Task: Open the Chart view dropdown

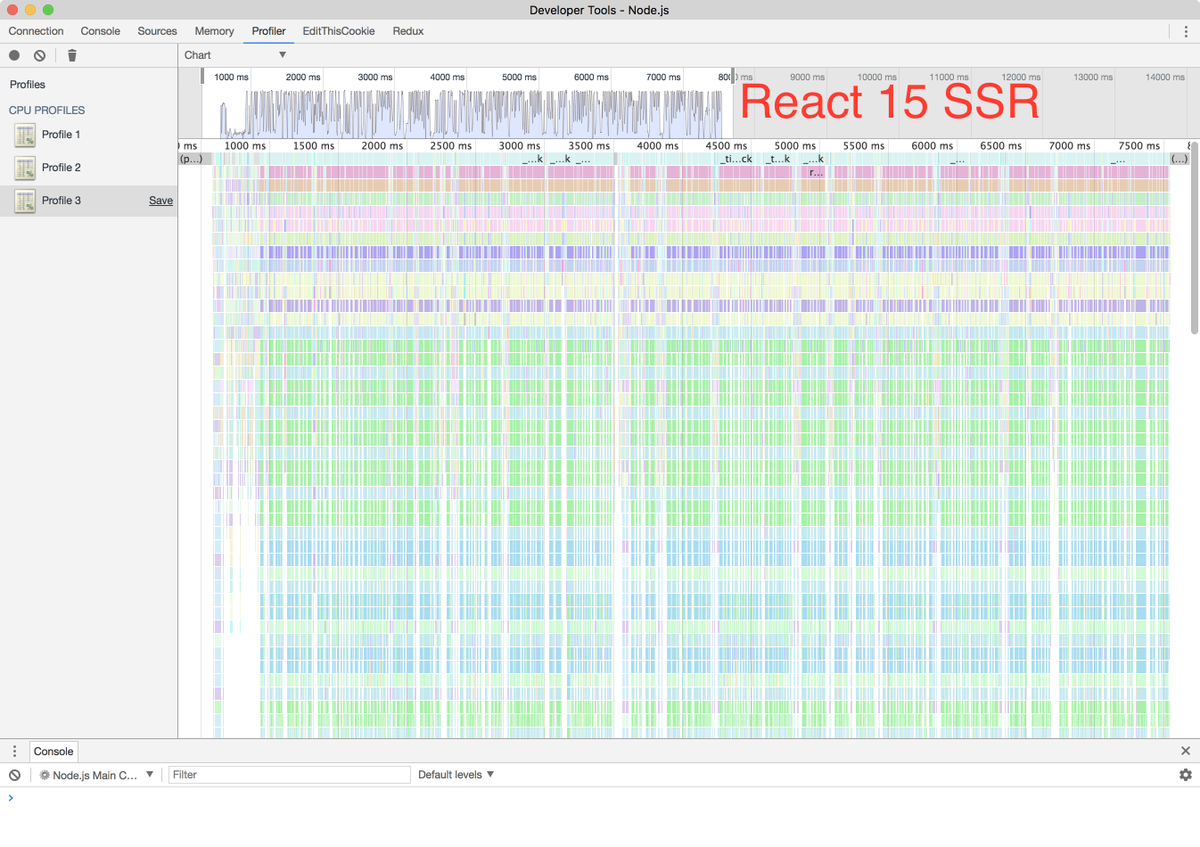Action: (235, 55)
